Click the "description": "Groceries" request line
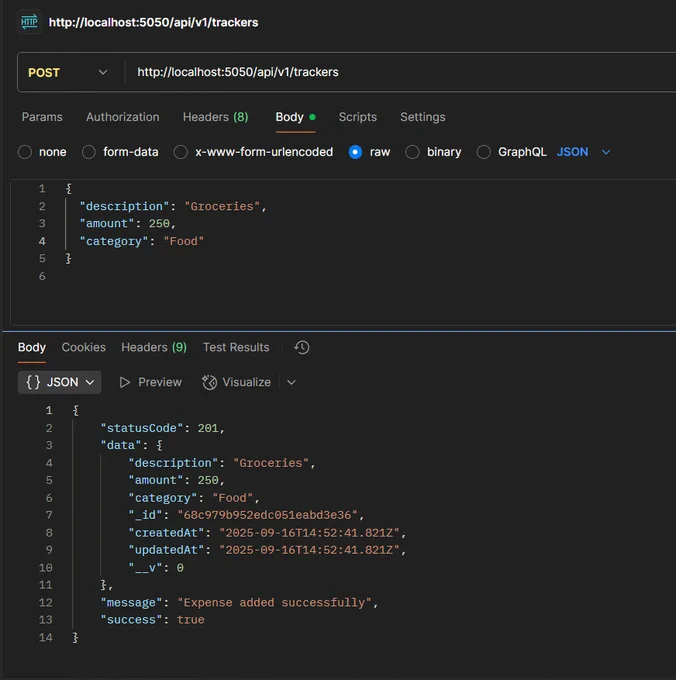 click(x=173, y=206)
